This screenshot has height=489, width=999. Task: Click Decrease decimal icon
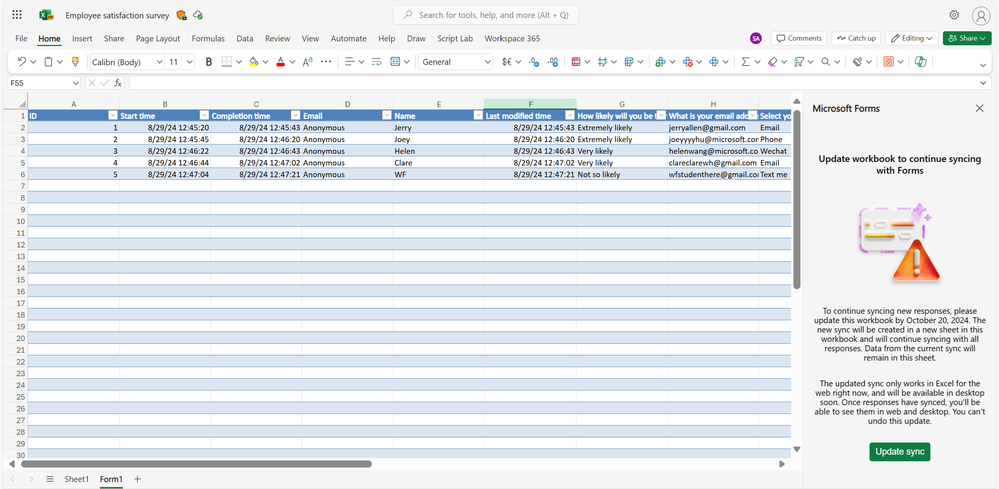click(553, 62)
